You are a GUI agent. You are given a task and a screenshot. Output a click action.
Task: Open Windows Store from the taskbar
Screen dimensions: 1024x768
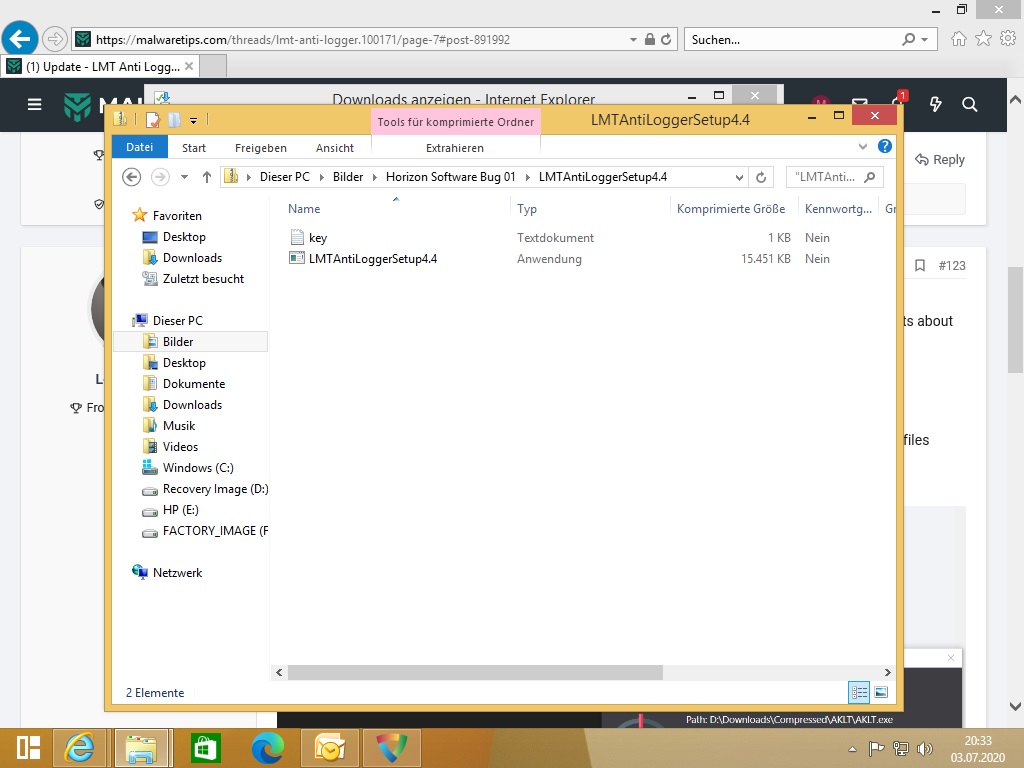pyautogui.click(x=205, y=748)
